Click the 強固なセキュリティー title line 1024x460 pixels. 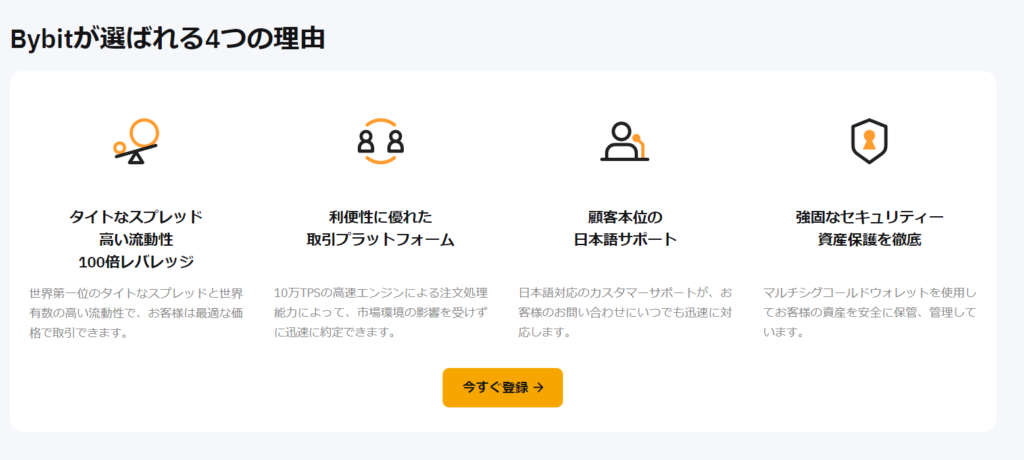coord(869,216)
